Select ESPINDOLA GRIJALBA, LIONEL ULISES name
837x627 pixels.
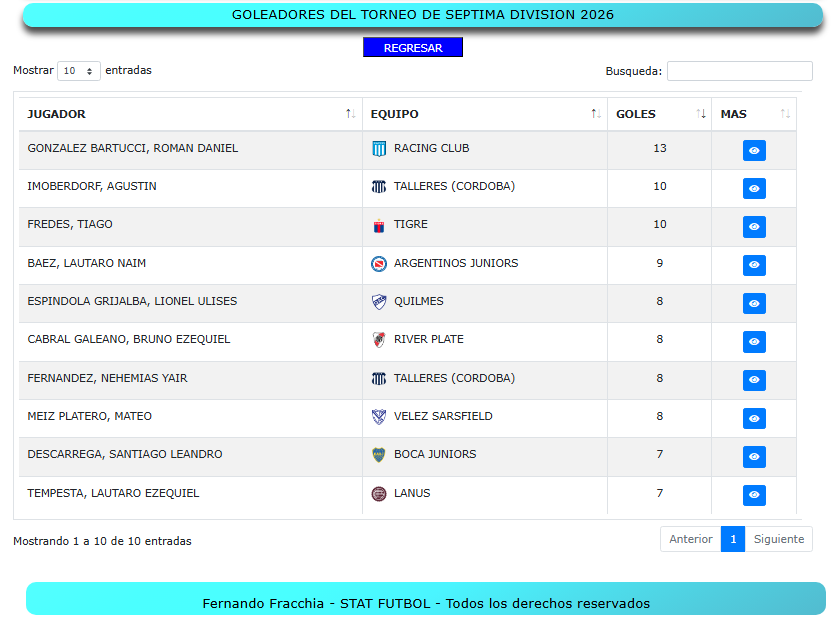coord(132,301)
